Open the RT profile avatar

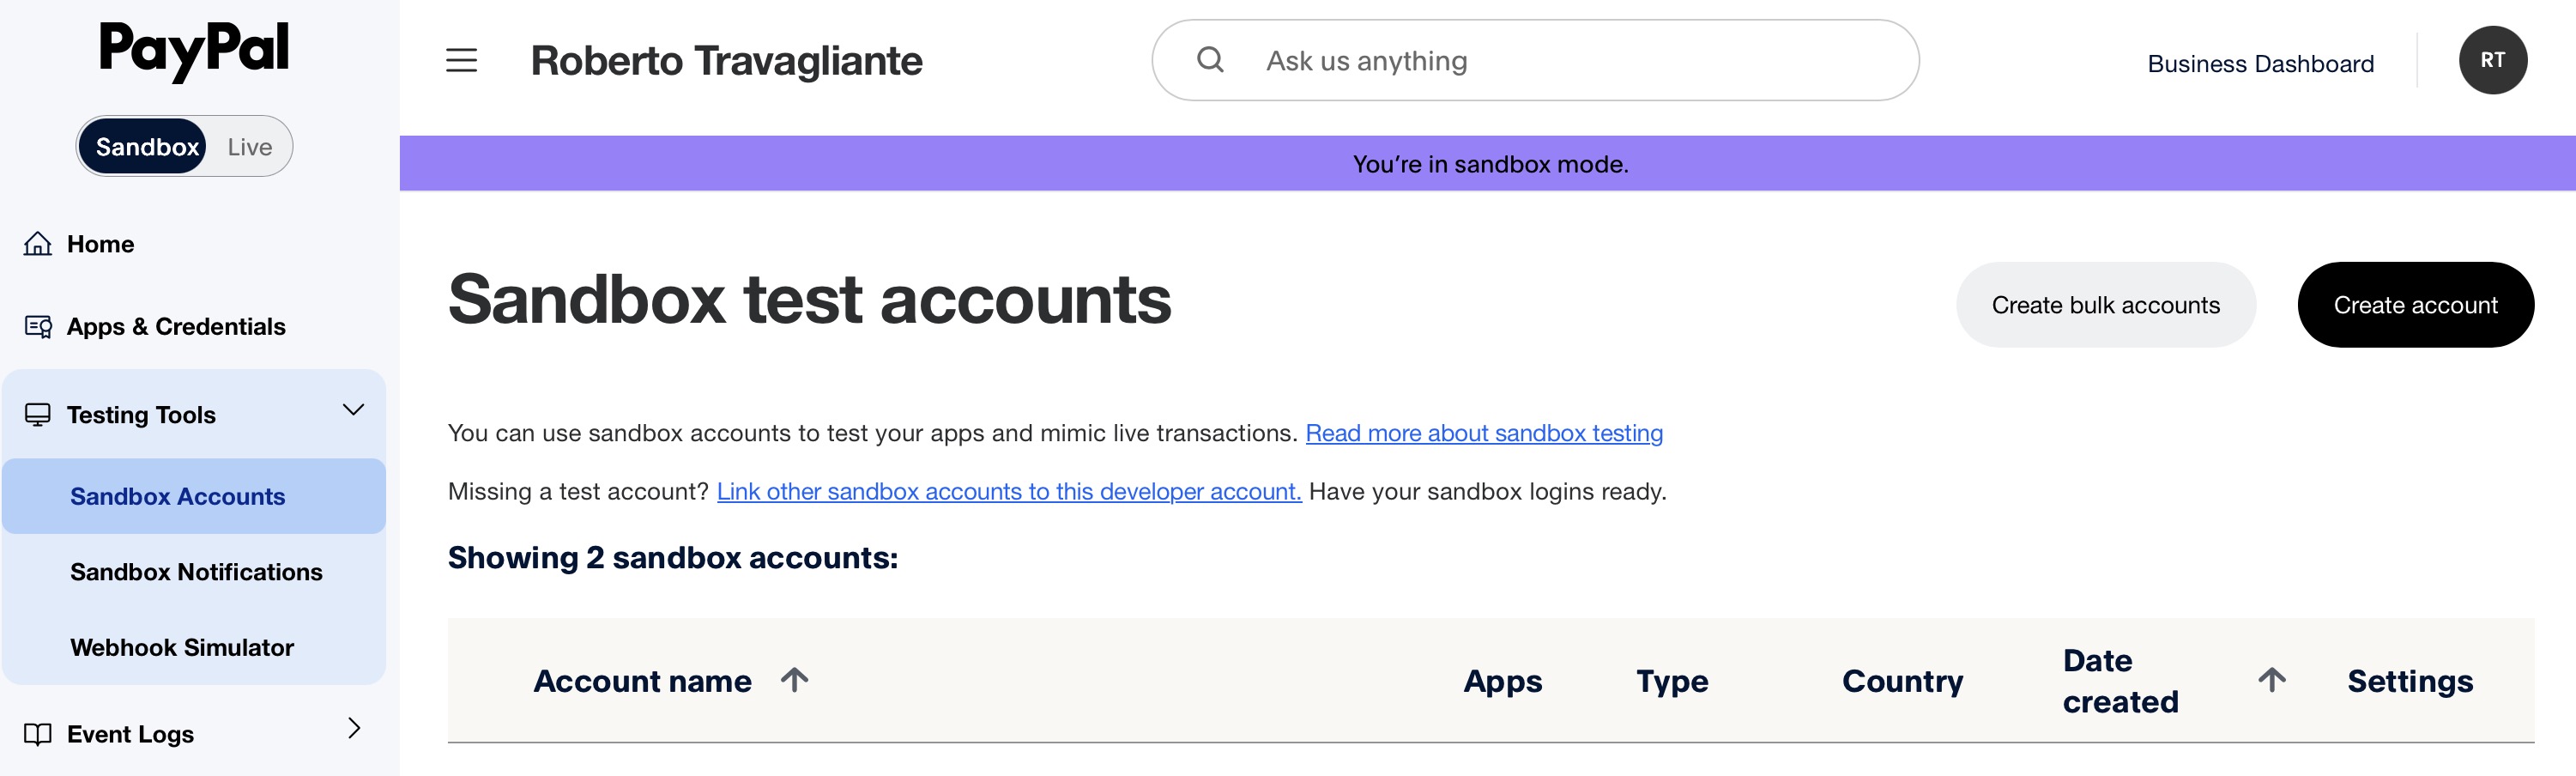point(2492,60)
